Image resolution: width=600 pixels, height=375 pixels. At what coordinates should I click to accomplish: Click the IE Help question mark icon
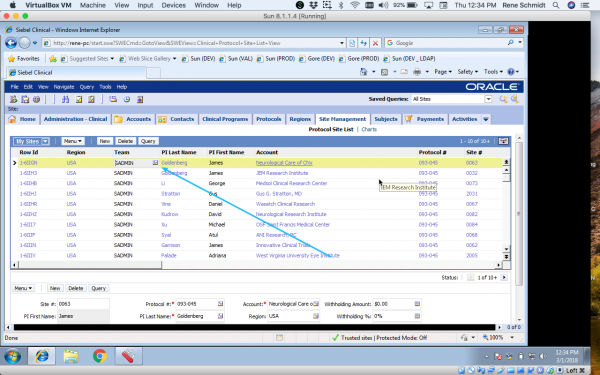click(x=510, y=72)
